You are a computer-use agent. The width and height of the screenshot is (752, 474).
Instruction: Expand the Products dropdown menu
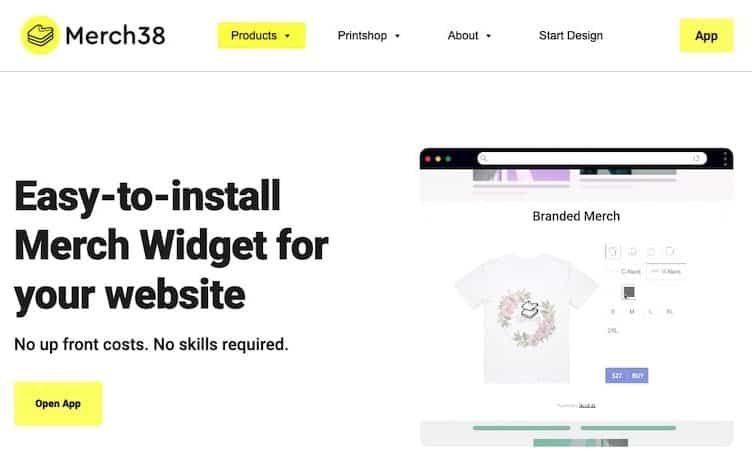(x=261, y=36)
